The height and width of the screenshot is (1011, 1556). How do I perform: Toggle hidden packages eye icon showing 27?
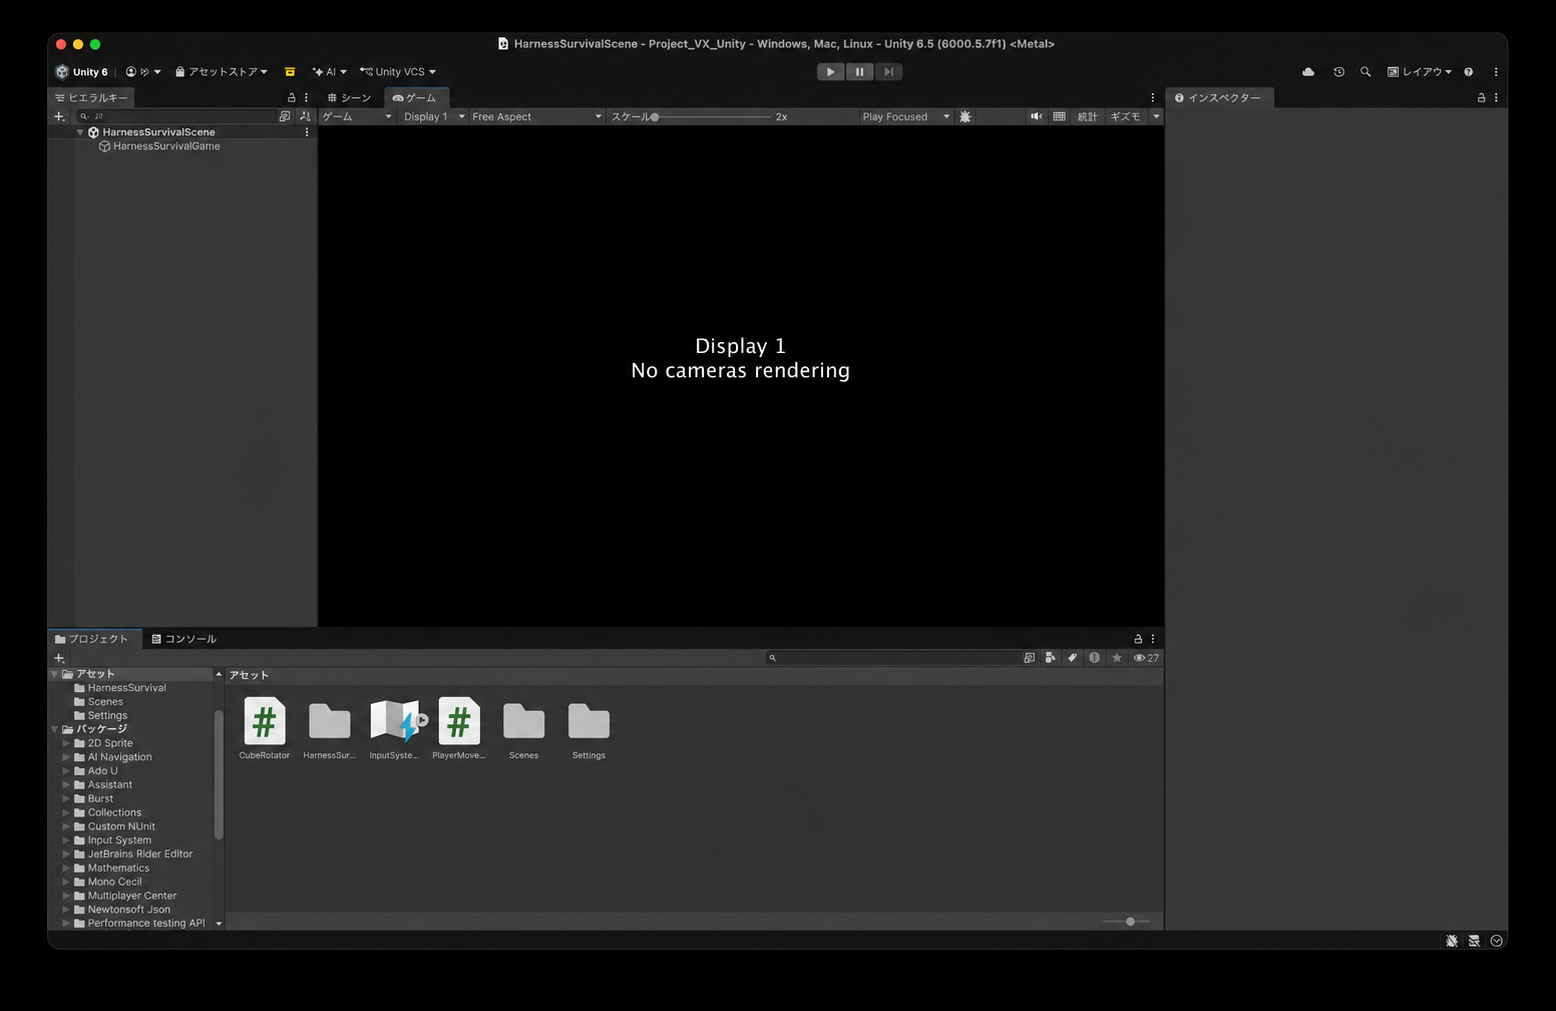tap(1146, 658)
